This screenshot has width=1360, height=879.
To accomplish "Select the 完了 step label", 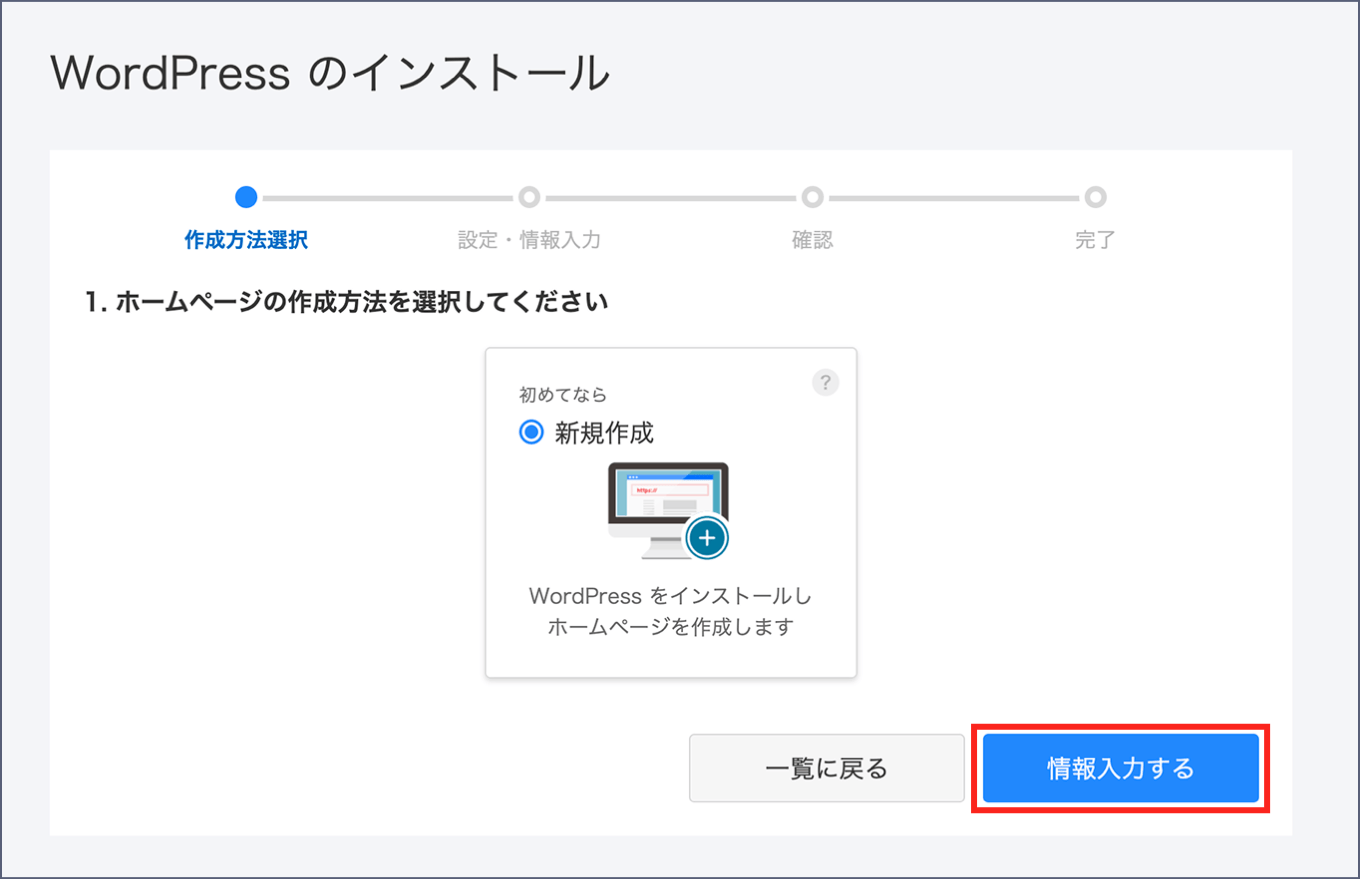I will point(1095,240).
